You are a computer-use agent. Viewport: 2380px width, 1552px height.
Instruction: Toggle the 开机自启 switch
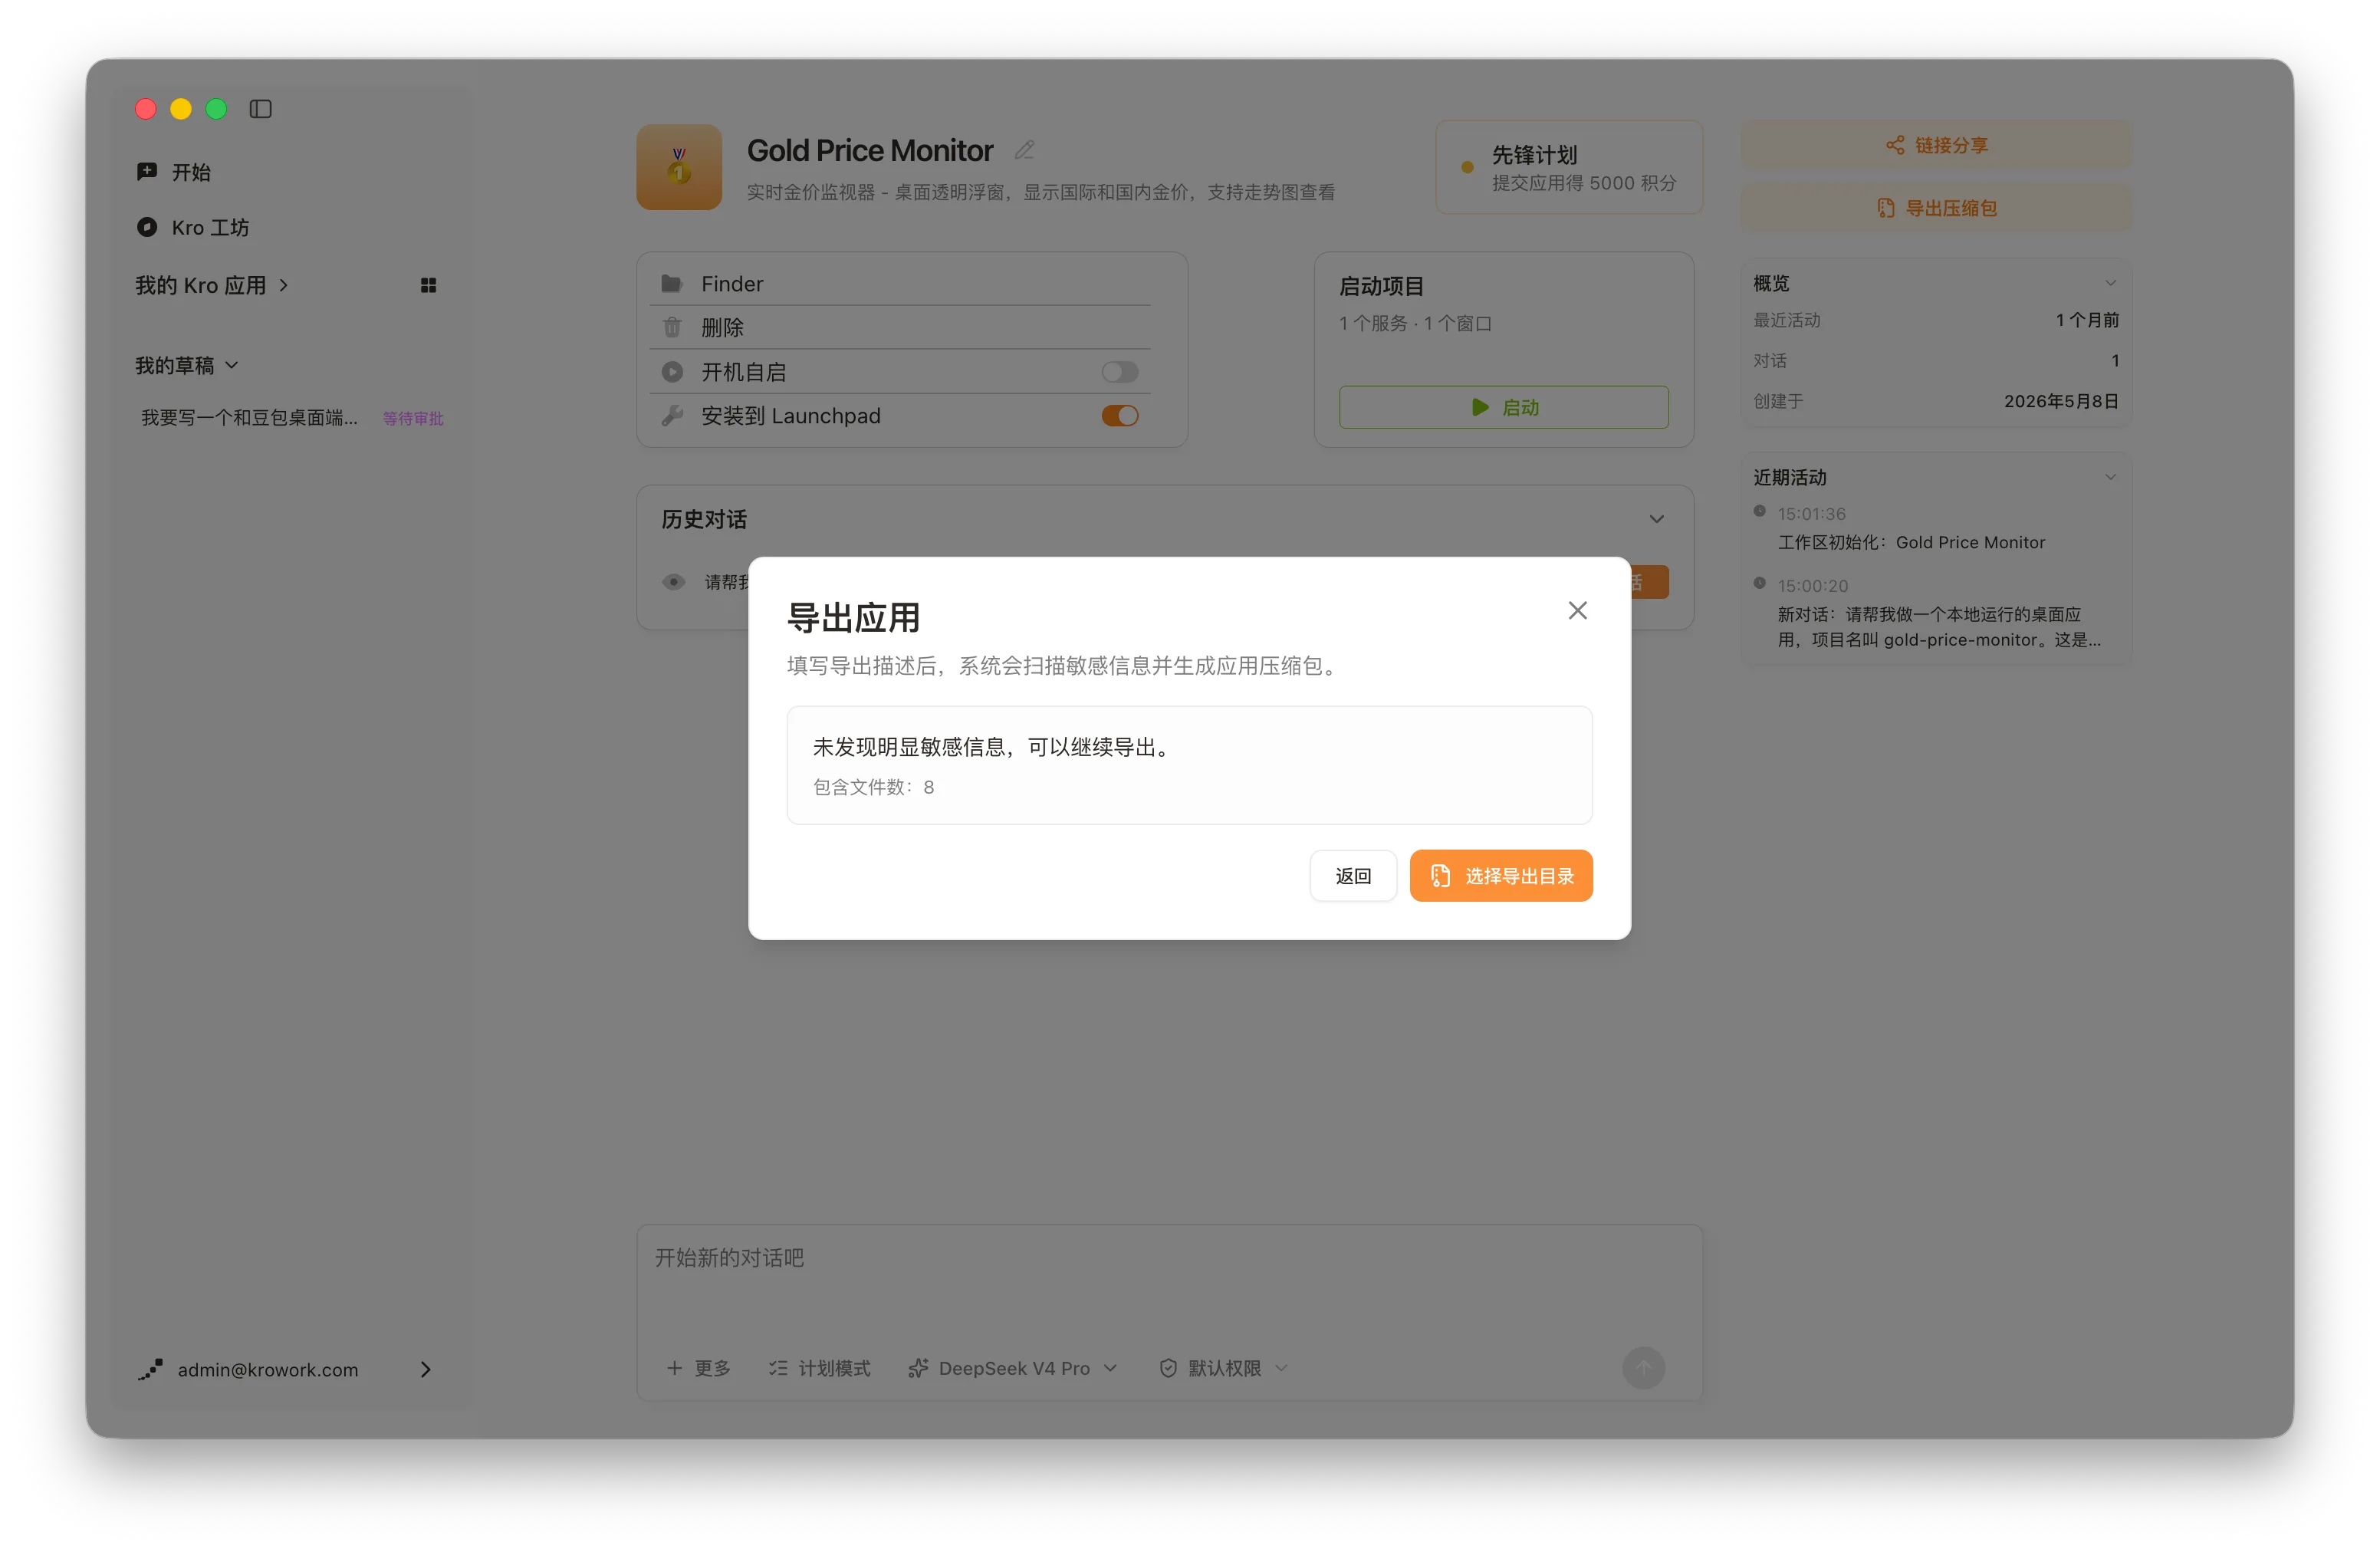coord(1120,372)
